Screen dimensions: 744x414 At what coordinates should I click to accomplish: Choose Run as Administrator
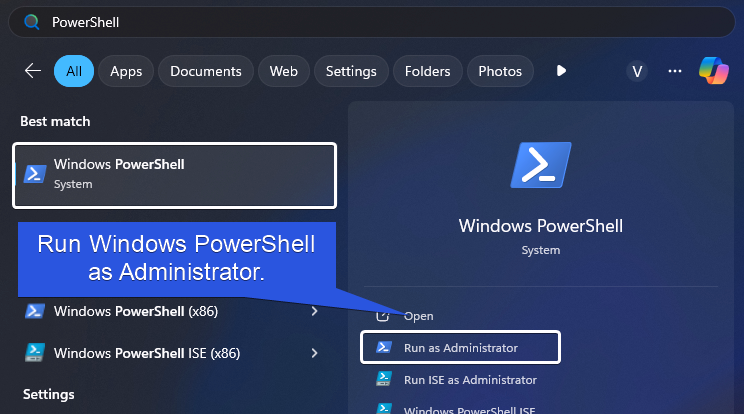tap(460, 348)
